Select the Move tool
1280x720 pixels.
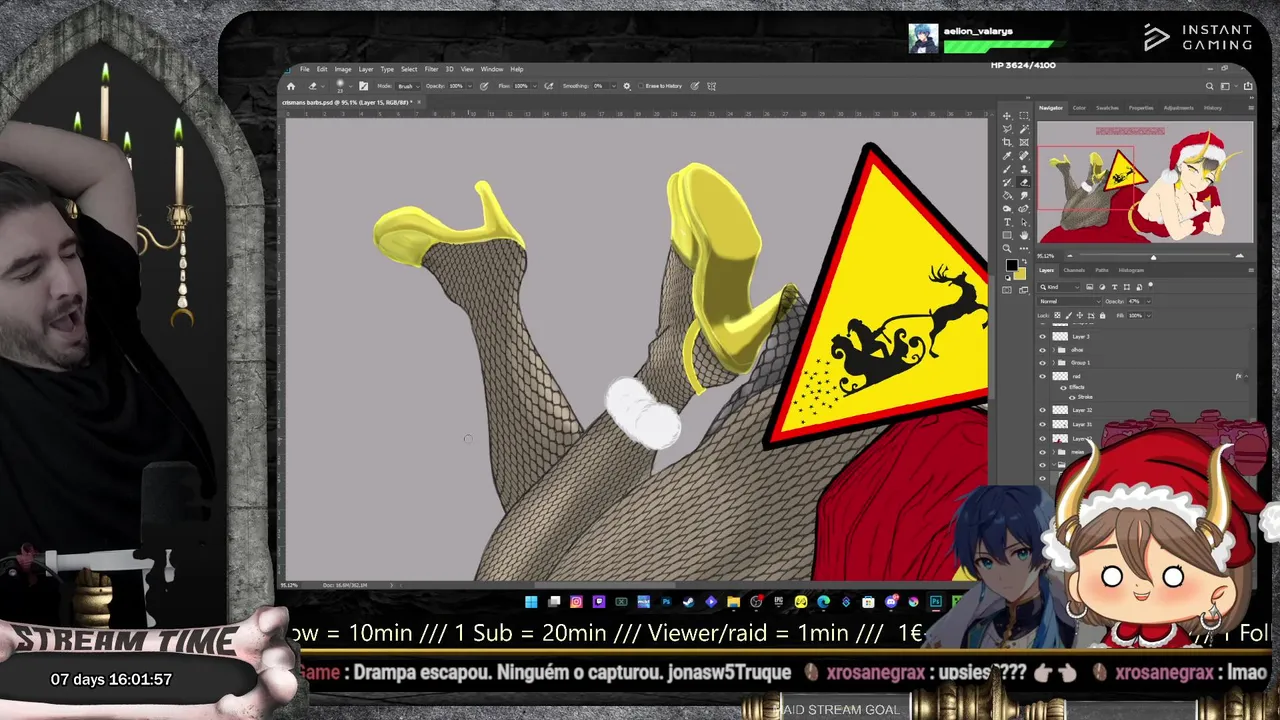(x=1007, y=116)
